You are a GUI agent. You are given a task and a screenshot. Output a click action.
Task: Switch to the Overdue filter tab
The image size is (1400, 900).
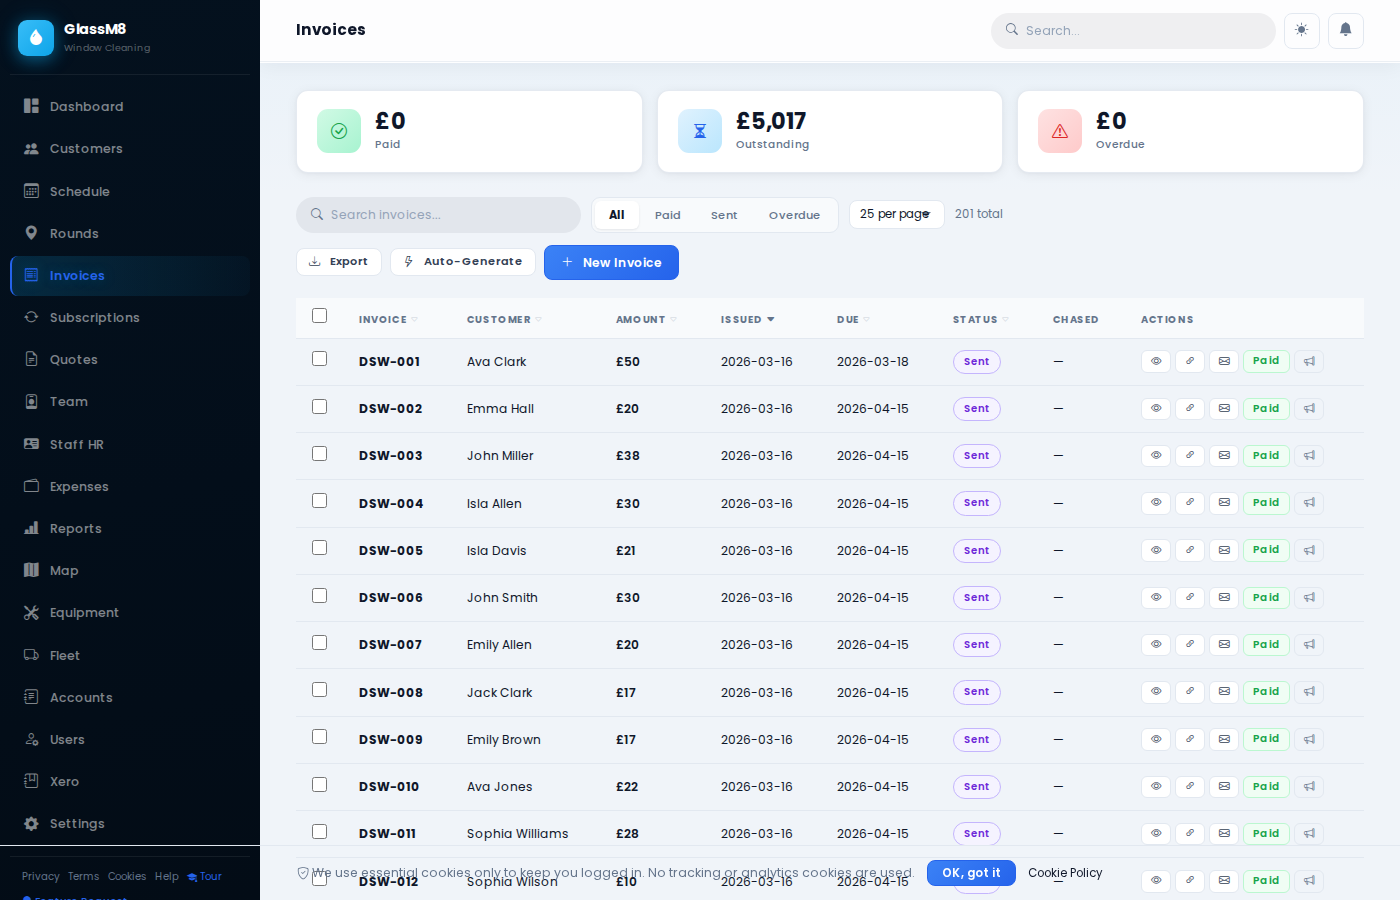[794, 214]
